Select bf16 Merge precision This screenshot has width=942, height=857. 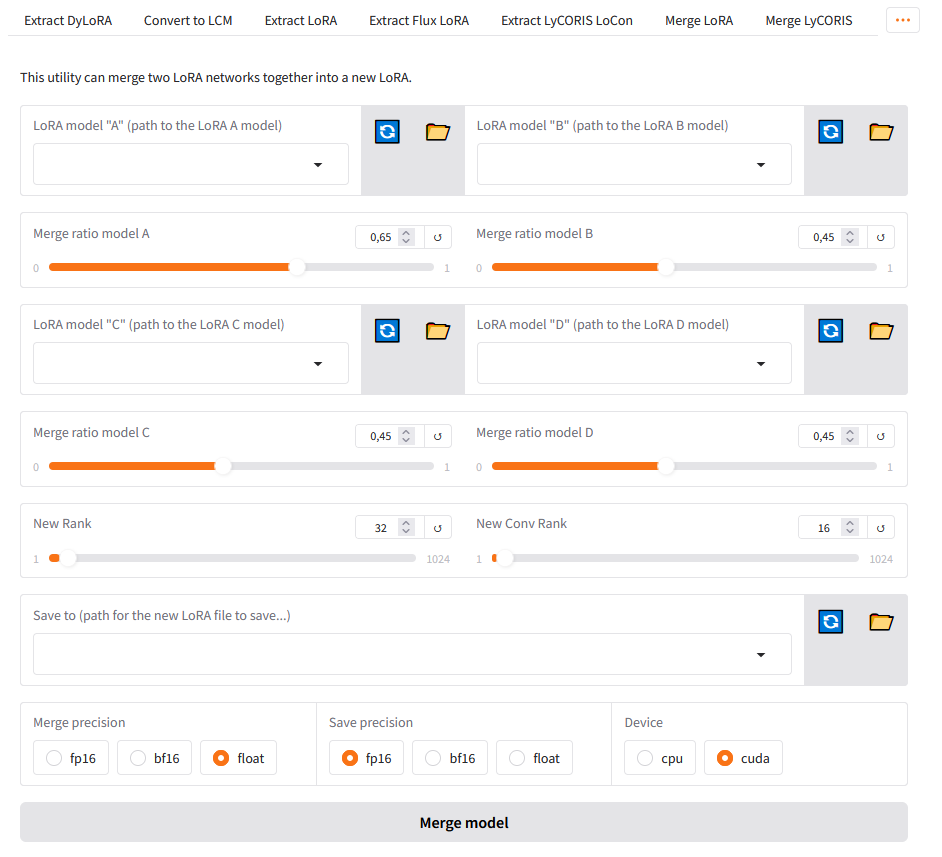[x=155, y=758]
